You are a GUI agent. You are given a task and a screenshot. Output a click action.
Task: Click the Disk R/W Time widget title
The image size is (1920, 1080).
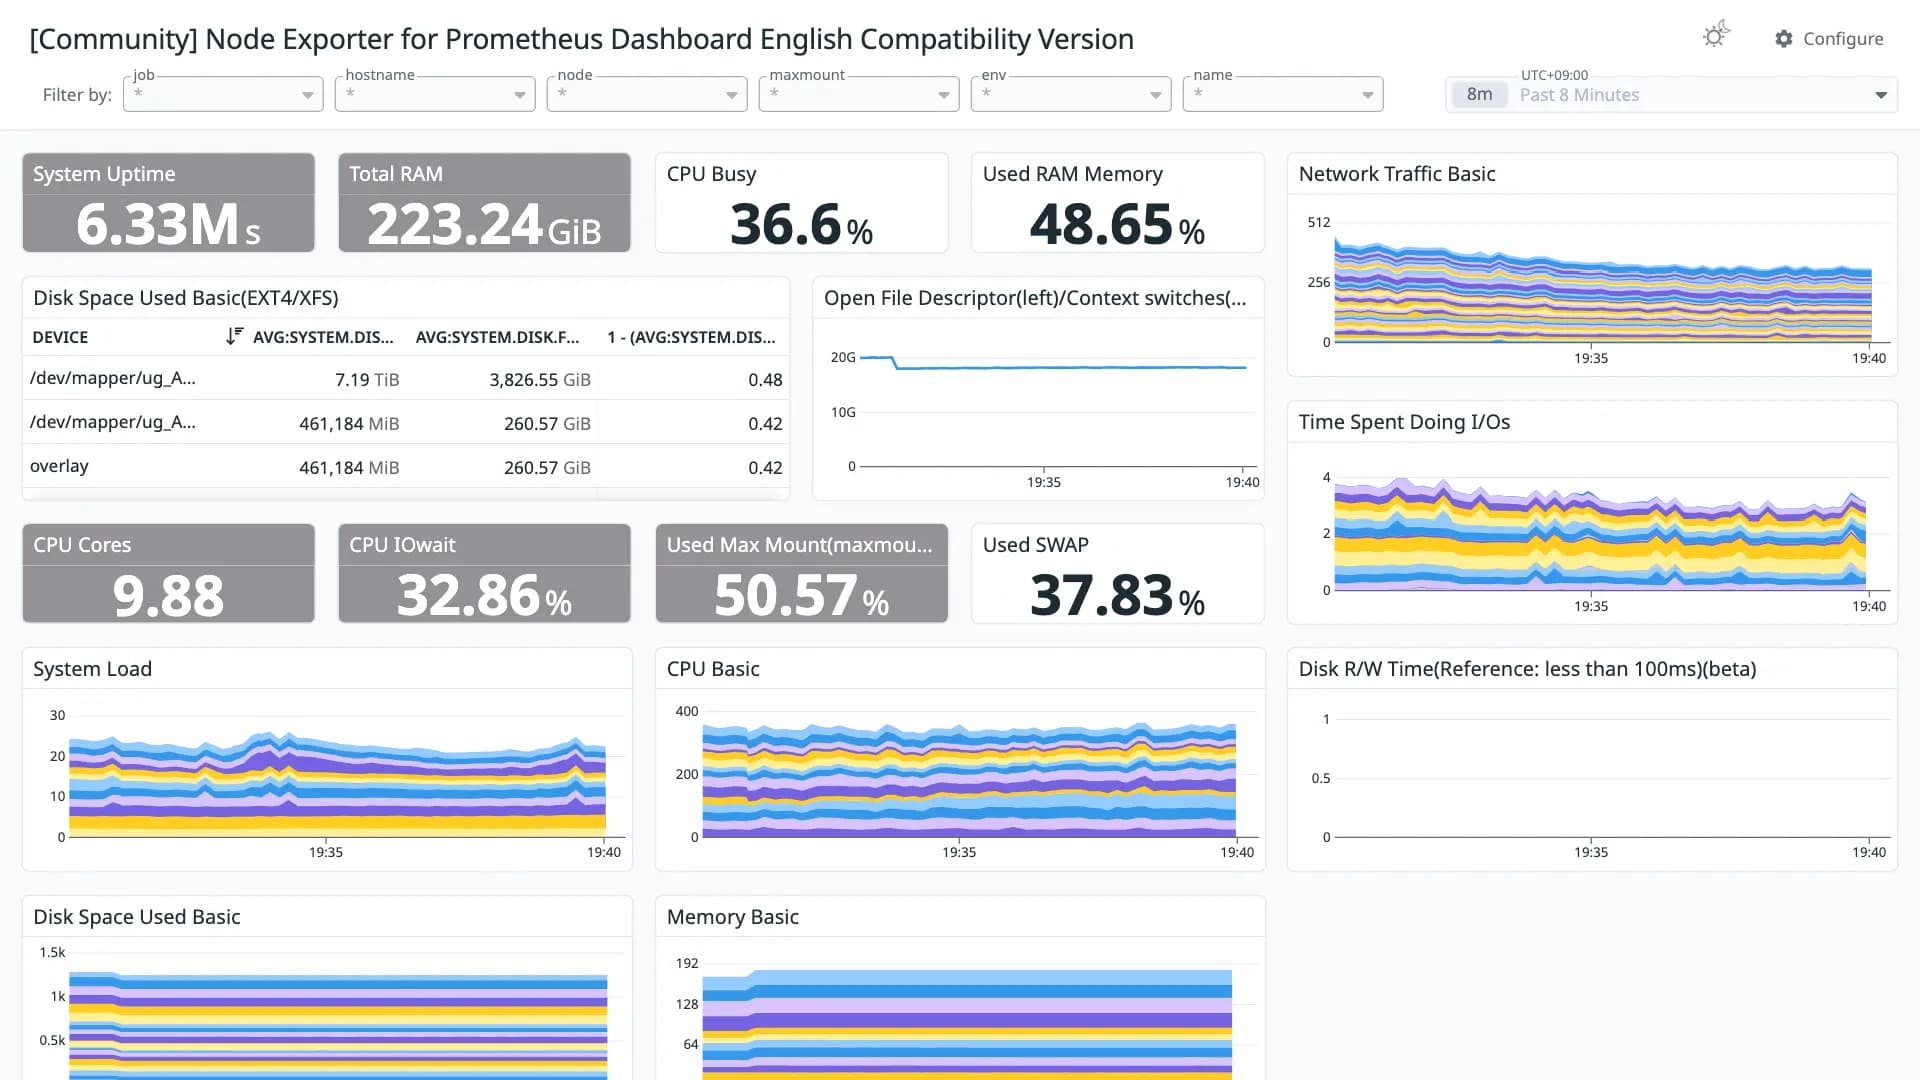1527,669
